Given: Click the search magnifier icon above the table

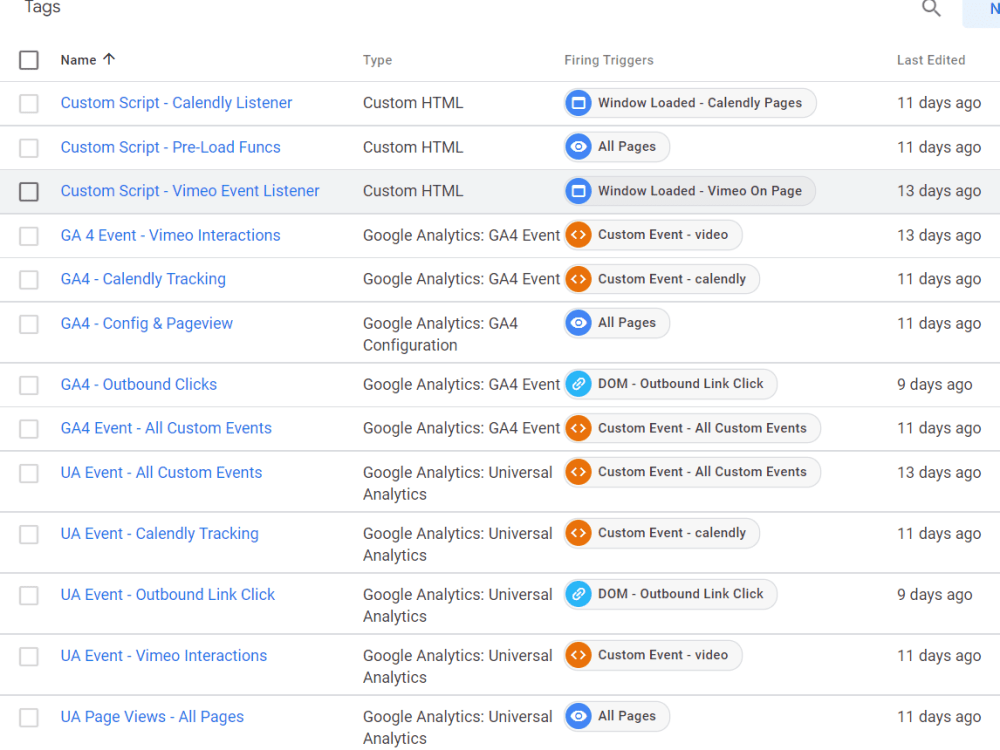Looking at the screenshot, I should [x=931, y=9].
